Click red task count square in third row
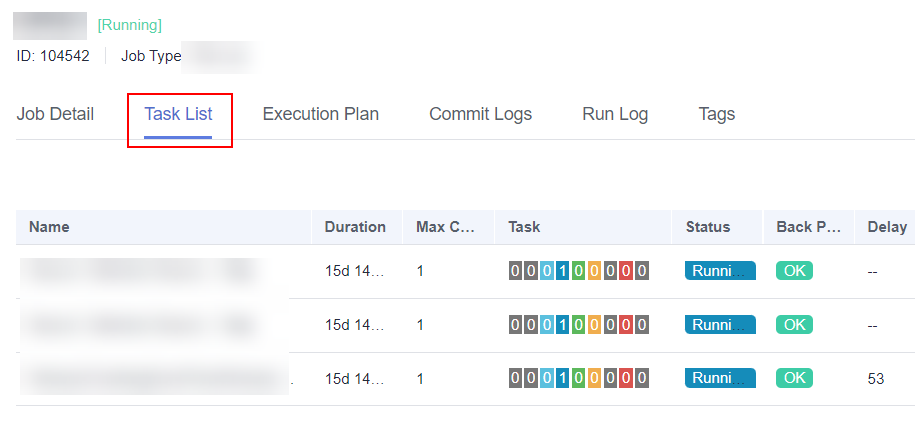915x429 pixels. (626, 378)
